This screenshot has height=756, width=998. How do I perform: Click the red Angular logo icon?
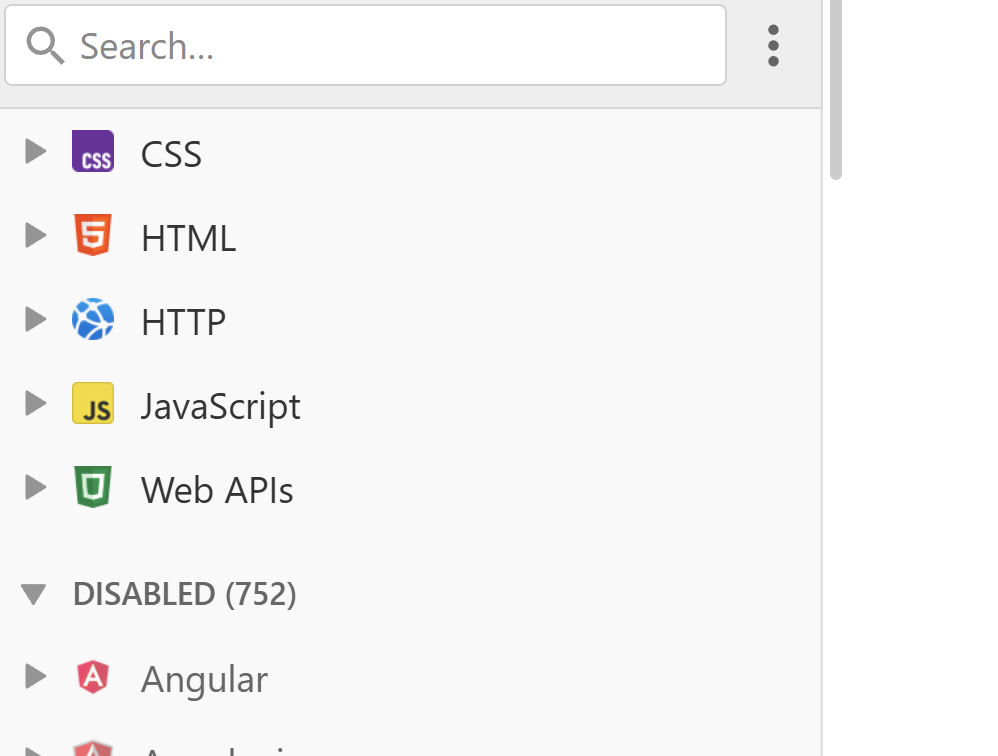tap(93, 676)
